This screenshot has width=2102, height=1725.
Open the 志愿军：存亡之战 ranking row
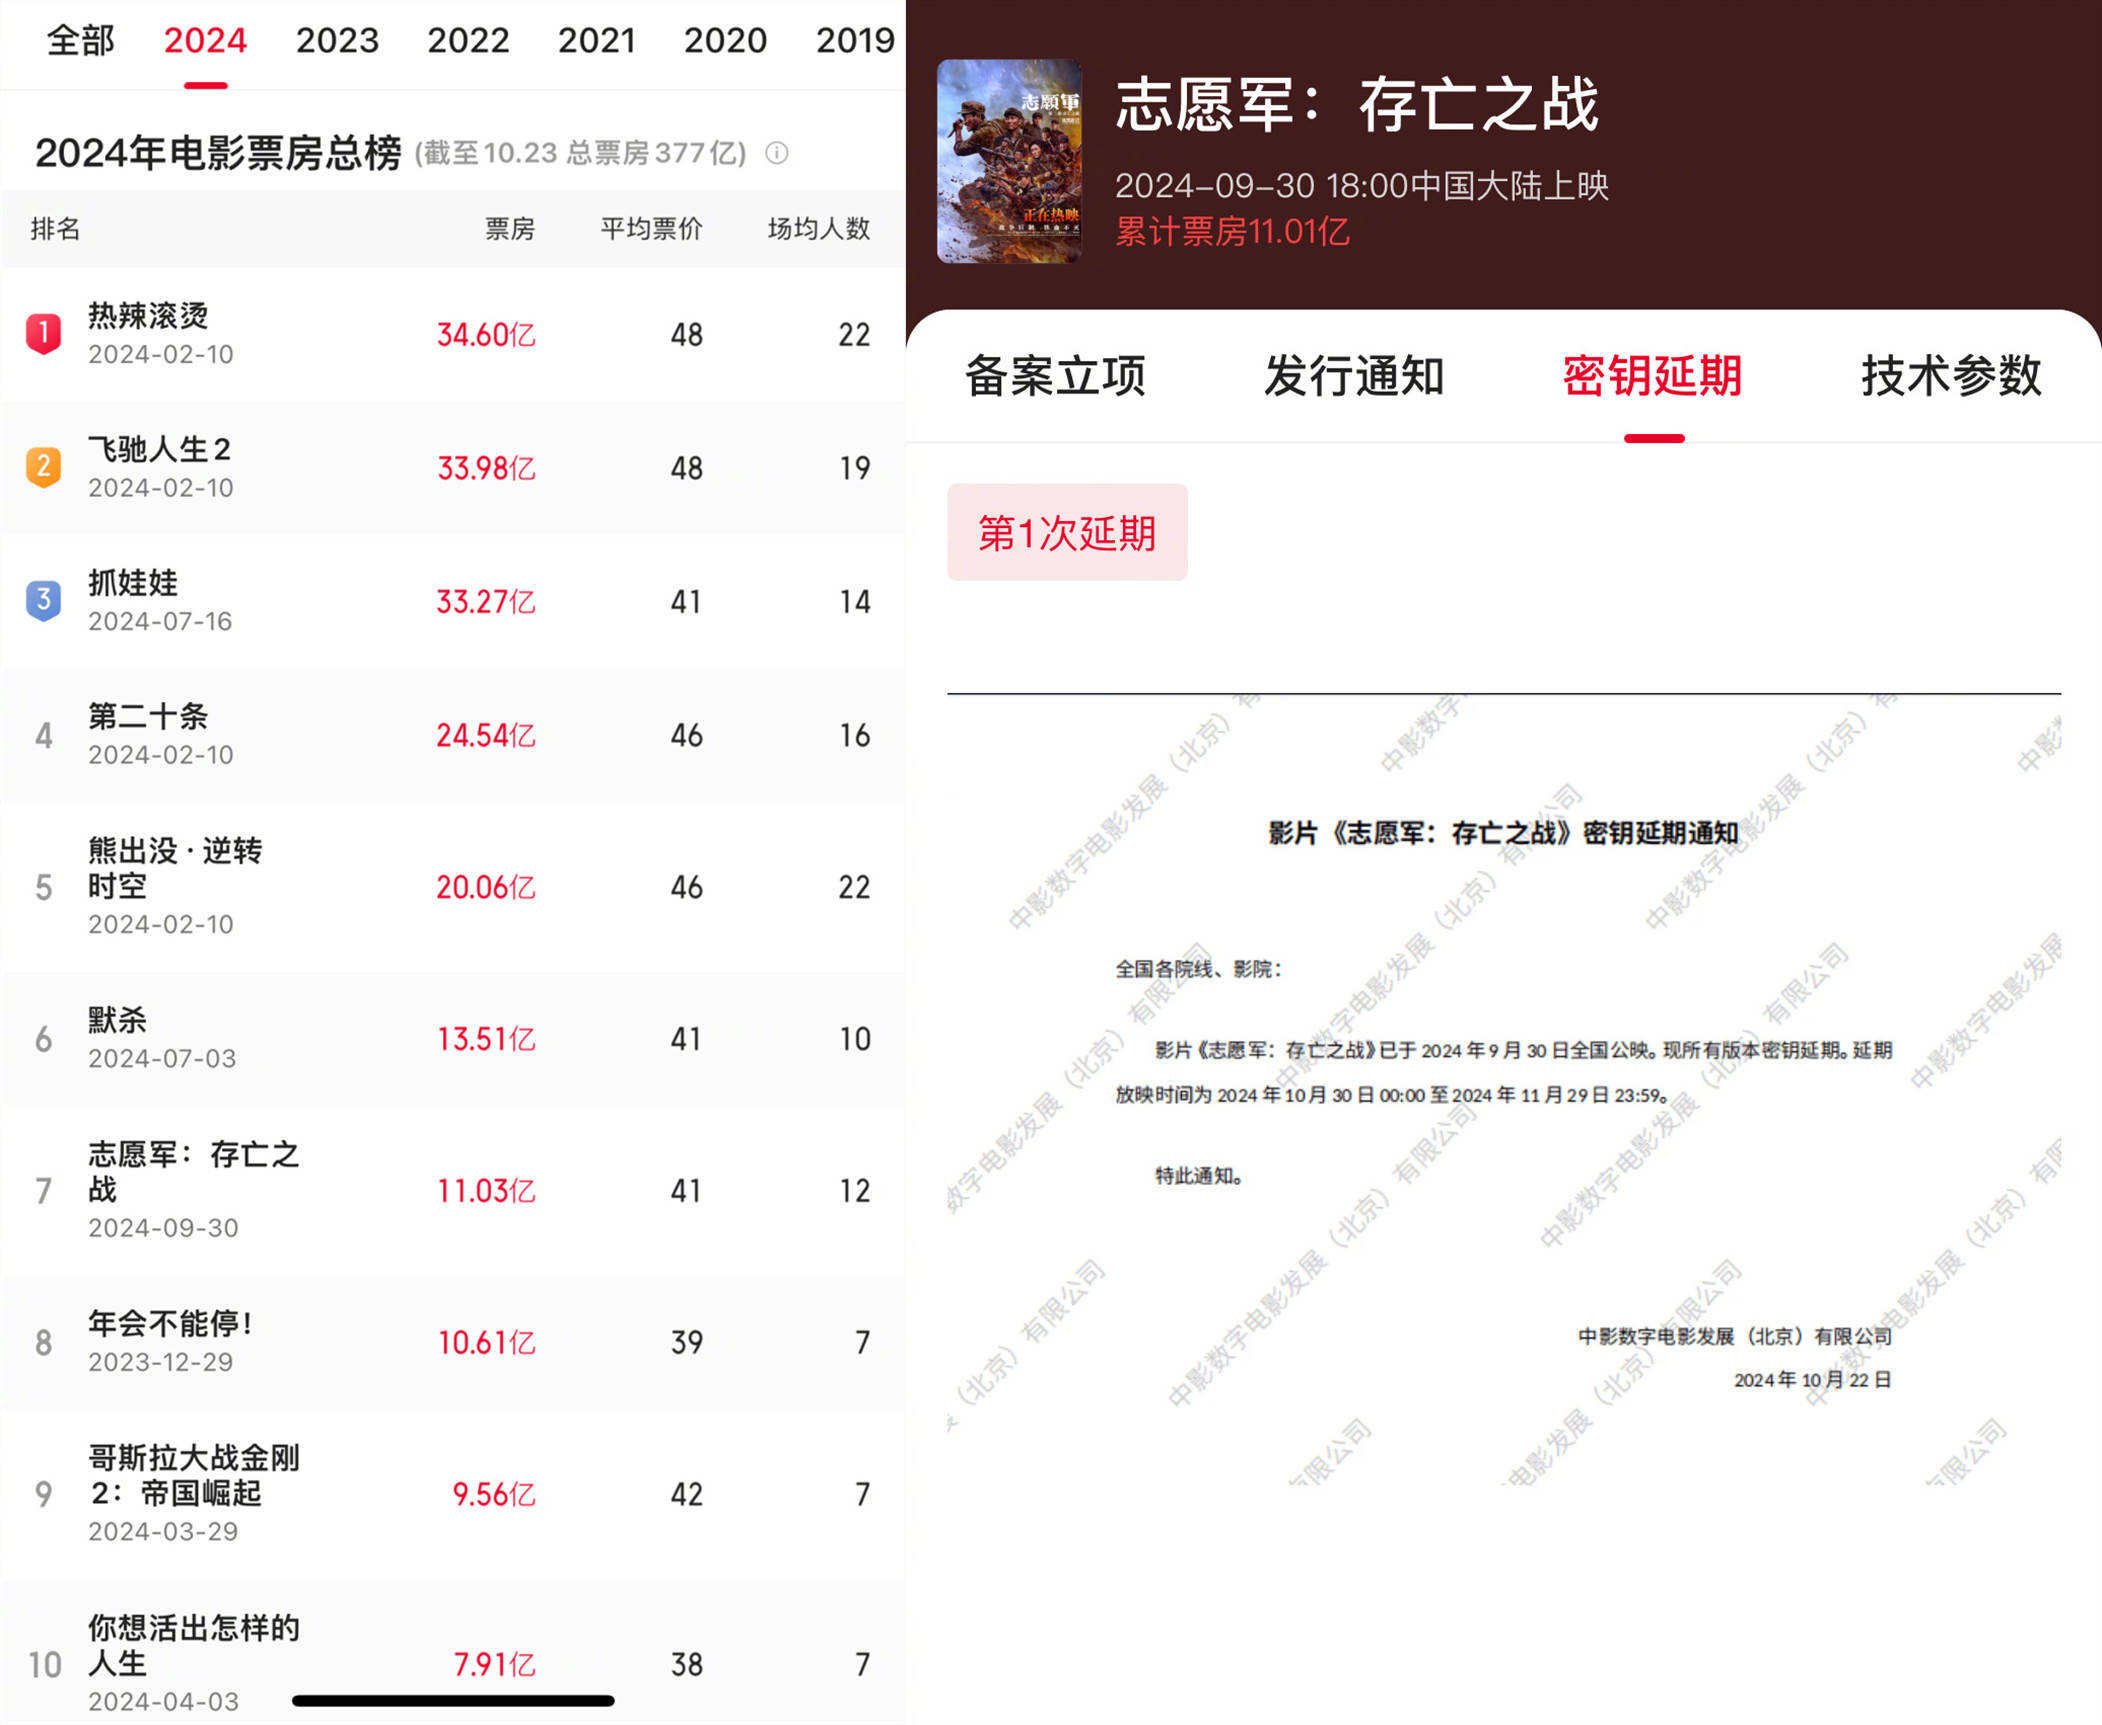pyautogui.click(x=453, y=1190)
